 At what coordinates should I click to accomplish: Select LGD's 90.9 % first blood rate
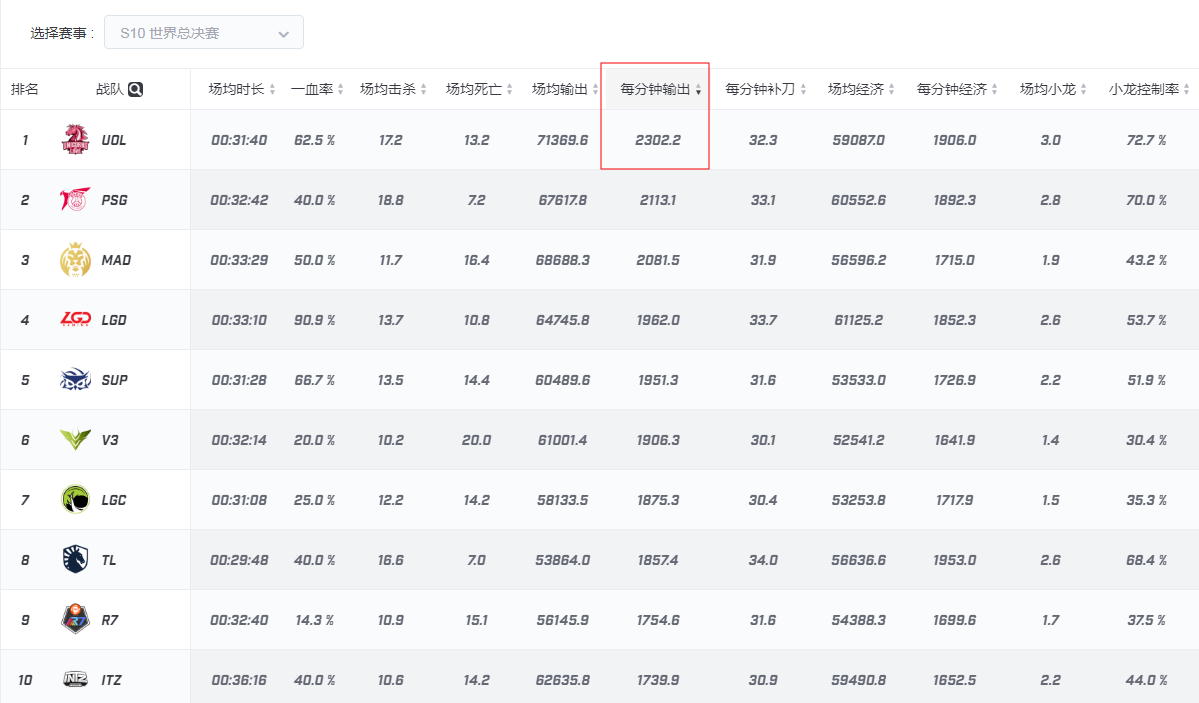click(314, 321)
